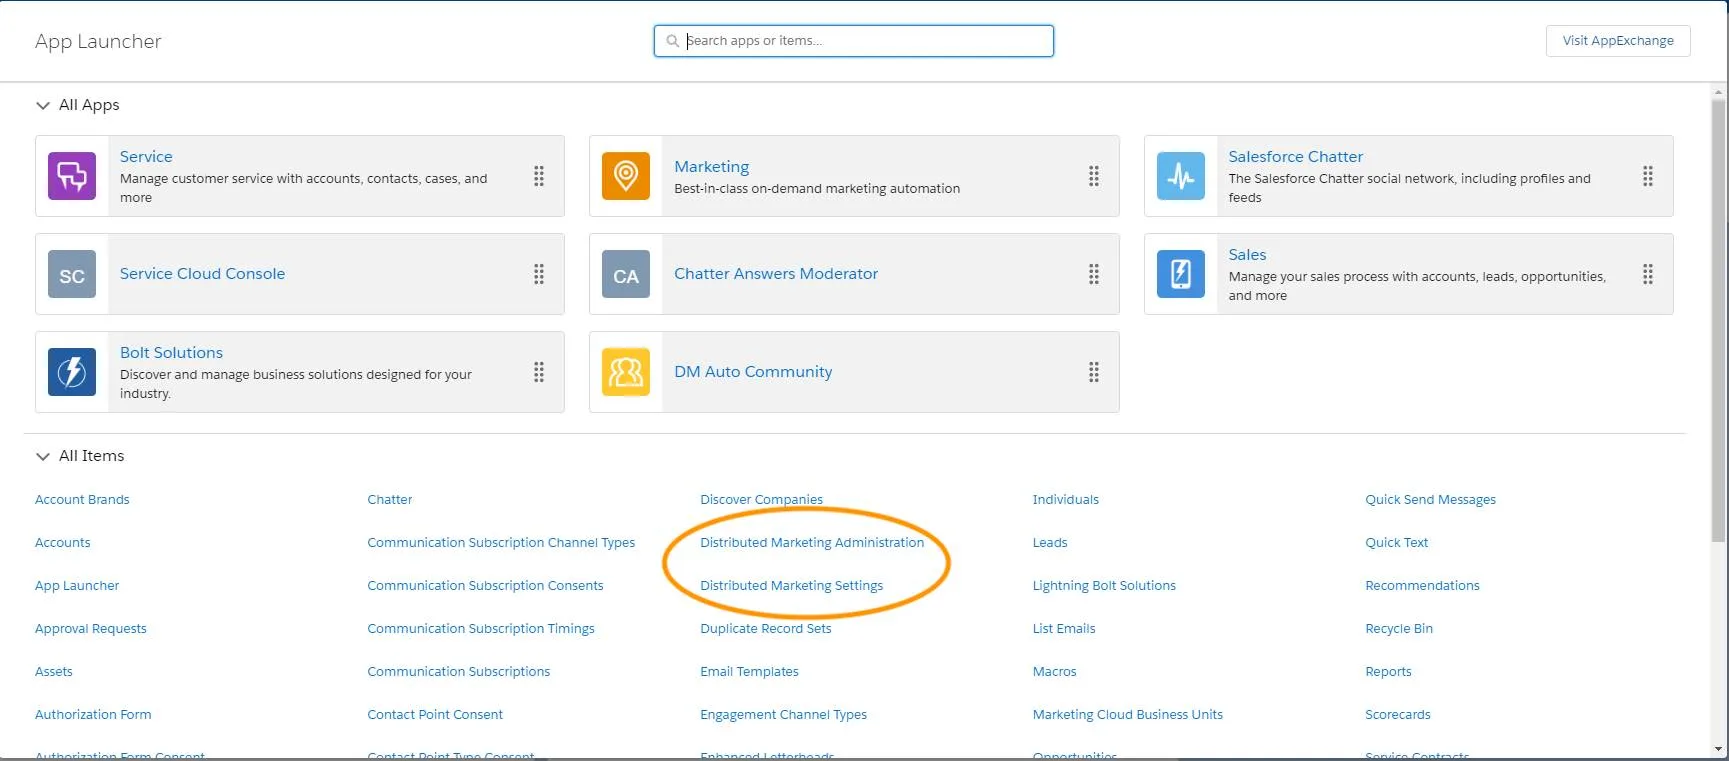The height and width of the screenshot is (761, 1729).
Task: Click the Marketing app location-pin icon
Action: (x=626, y=176)
